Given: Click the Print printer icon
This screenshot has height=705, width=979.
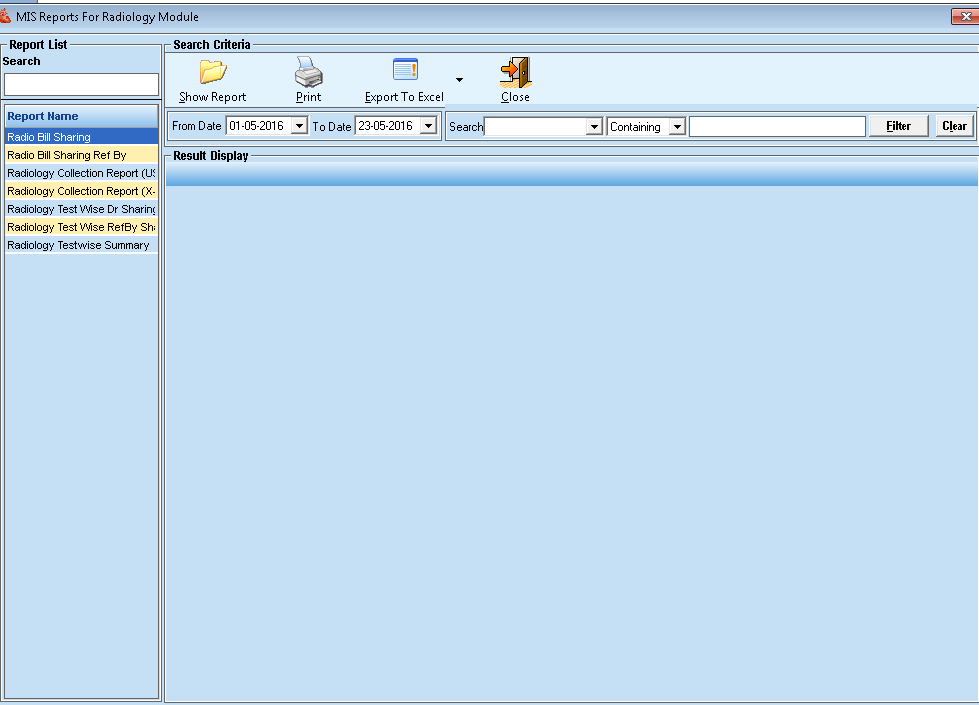Looking at the screenshot, I should (x=308, y=72).
